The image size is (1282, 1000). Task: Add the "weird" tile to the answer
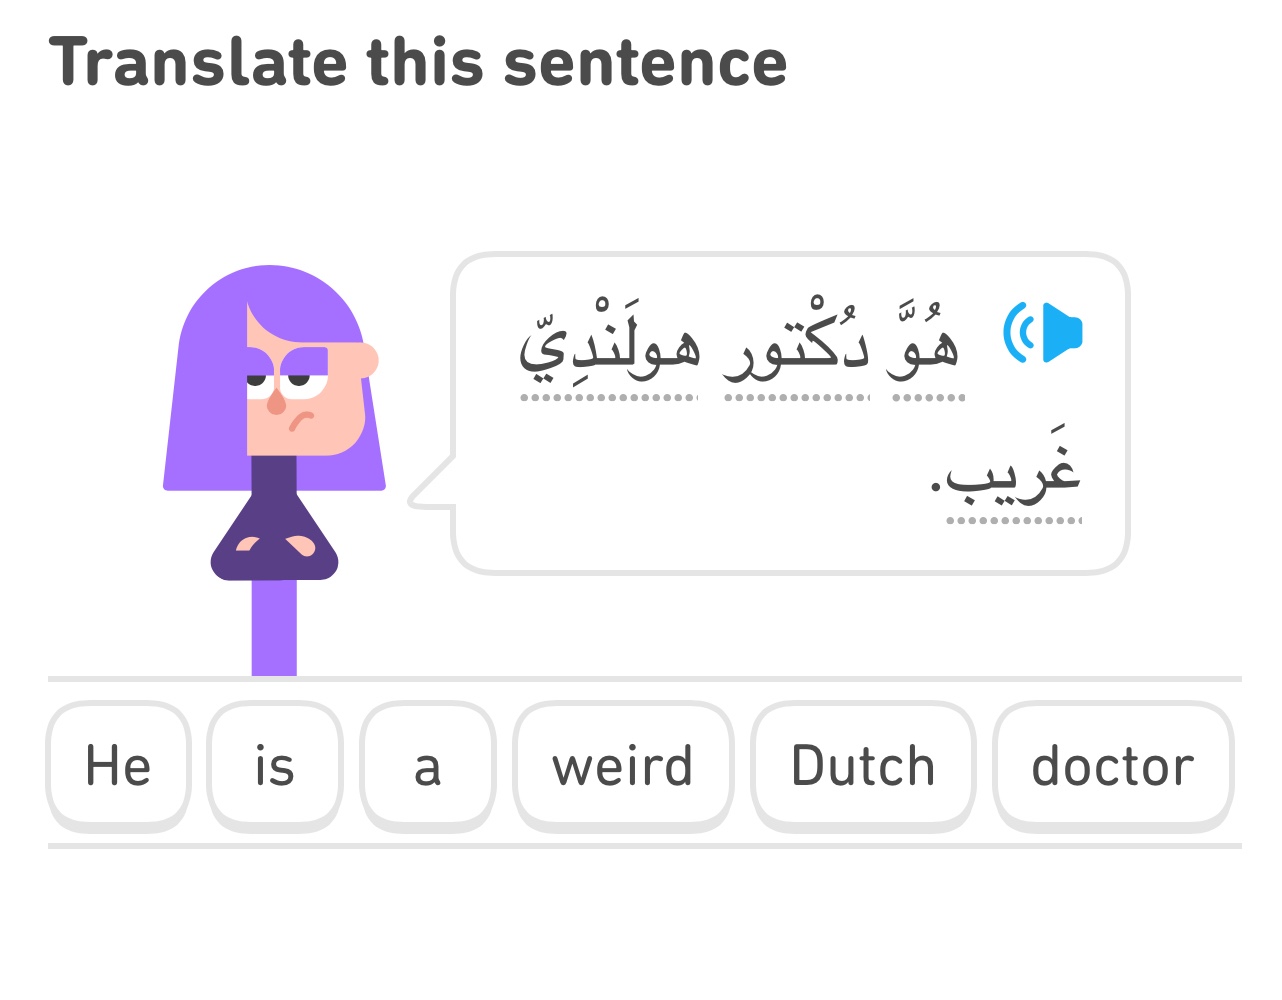623,766
